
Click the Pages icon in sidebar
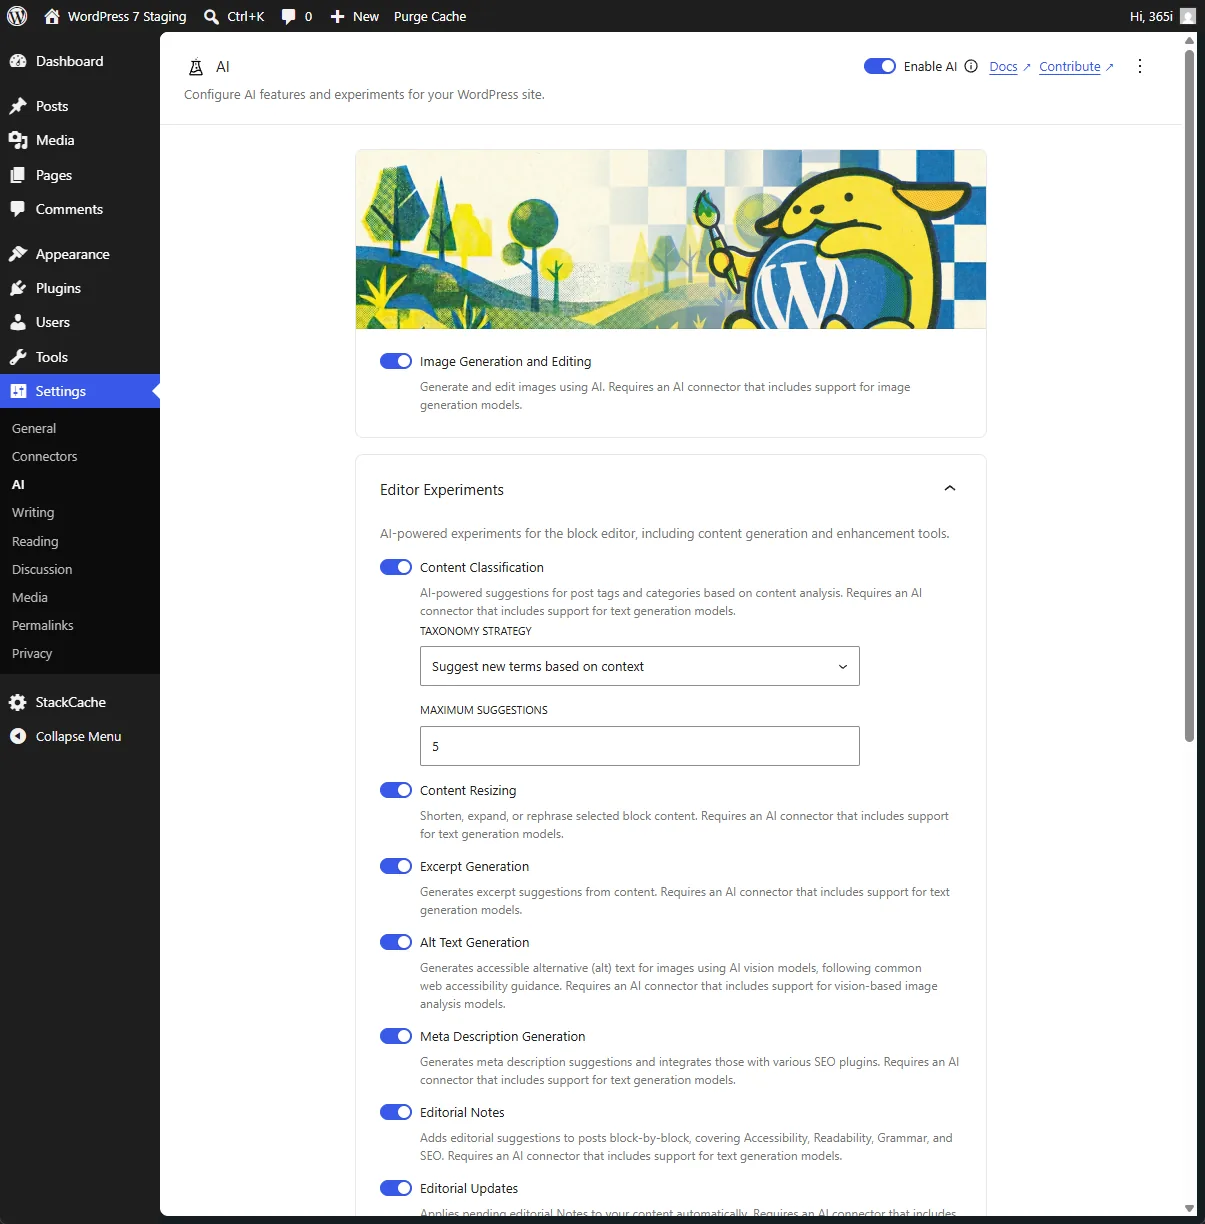pyautogui.click(x=18, y=175)
